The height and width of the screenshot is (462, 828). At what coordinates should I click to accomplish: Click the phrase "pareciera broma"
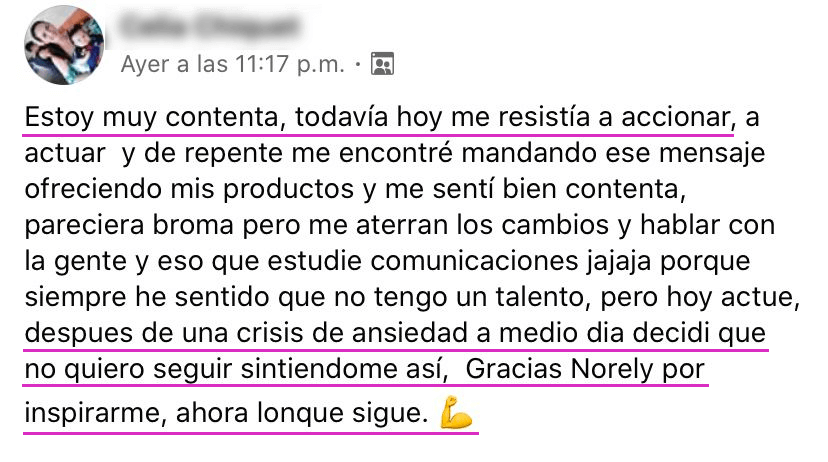[x=129, y=225]
